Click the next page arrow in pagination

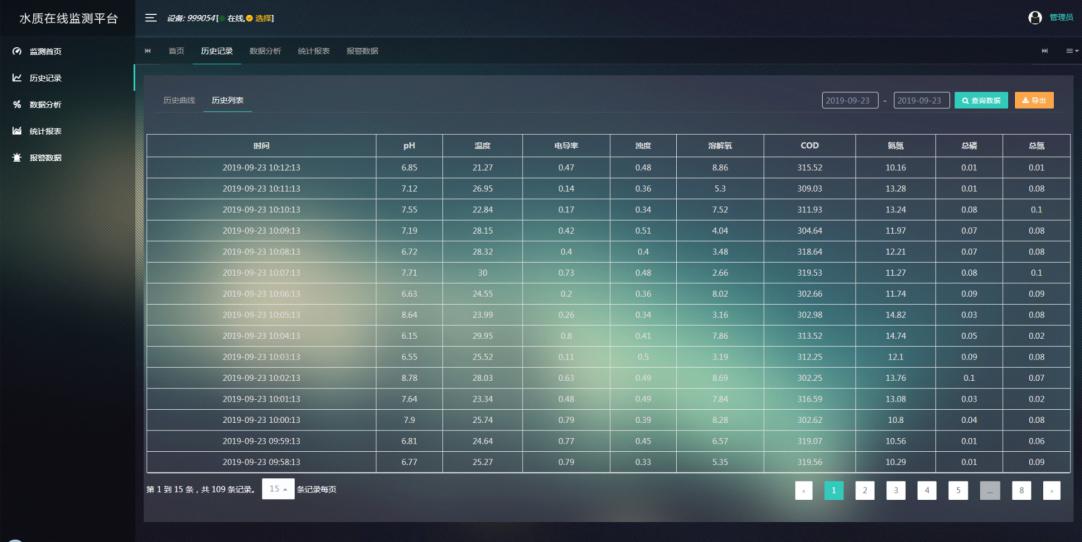pos(1051,490)
